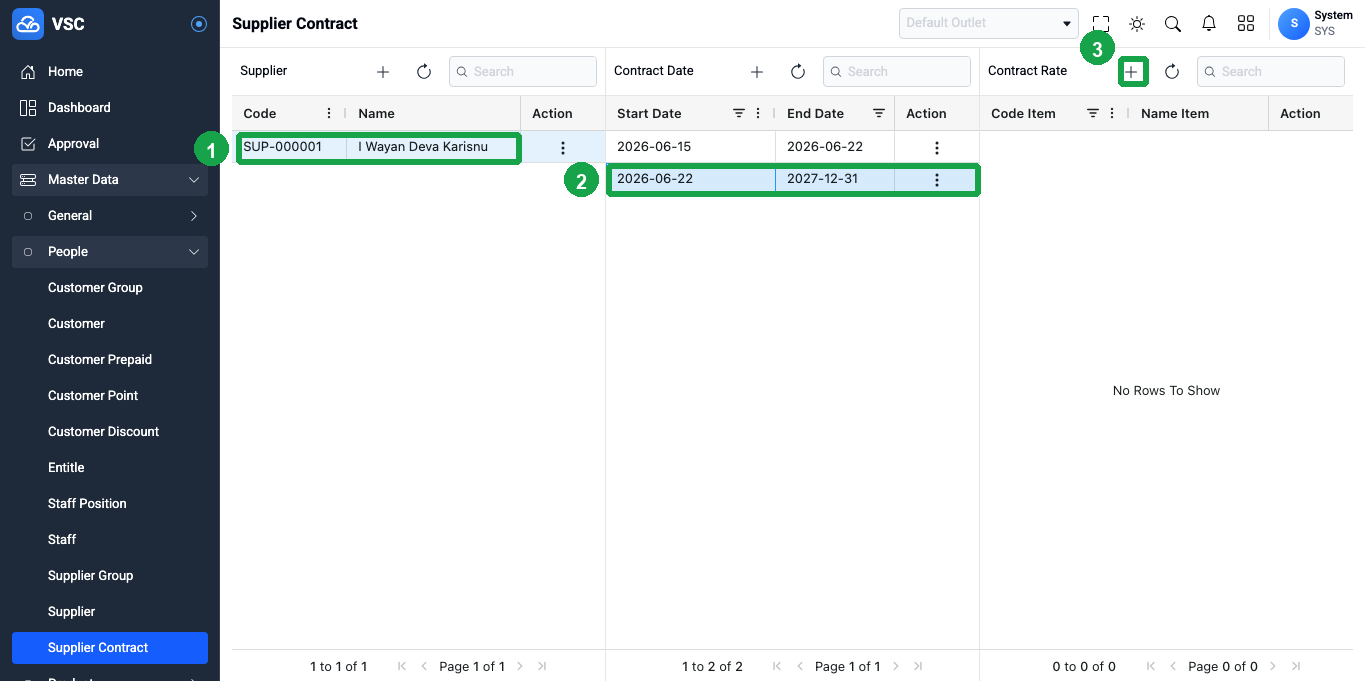The height and width of the screenshot is (681, 1365).
Task: Add a new Supplier with plus icon
Action: pos(383,72)
